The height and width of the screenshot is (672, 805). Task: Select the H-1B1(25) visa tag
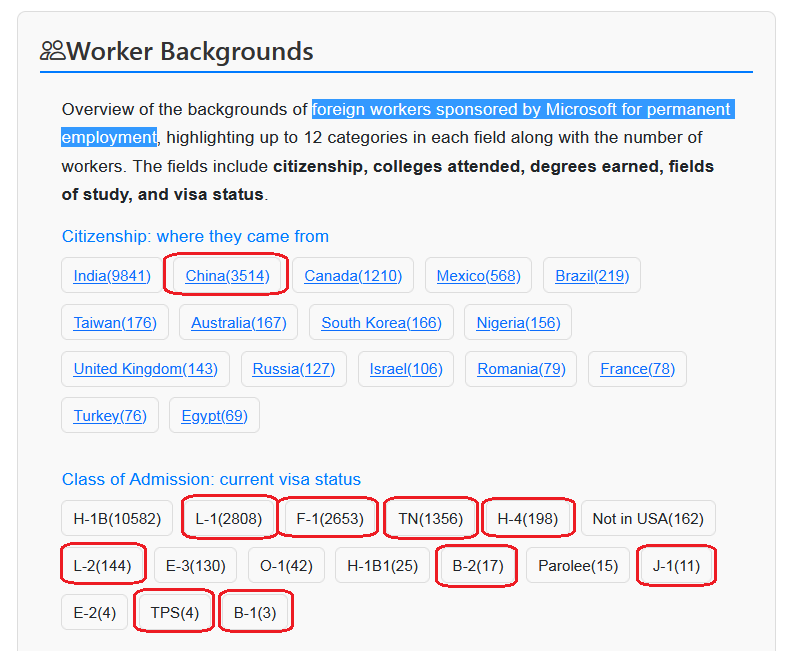(x=382, y=566)
